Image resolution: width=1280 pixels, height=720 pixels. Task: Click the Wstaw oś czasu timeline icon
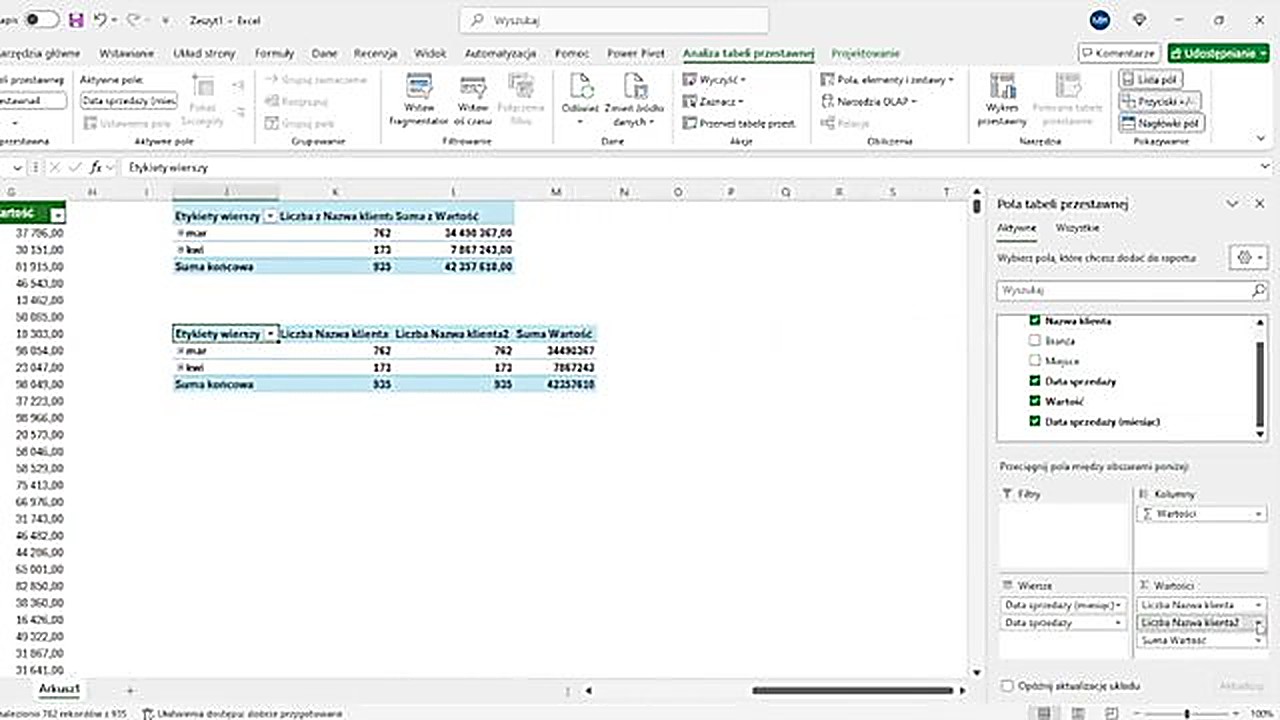click(472, 100)
